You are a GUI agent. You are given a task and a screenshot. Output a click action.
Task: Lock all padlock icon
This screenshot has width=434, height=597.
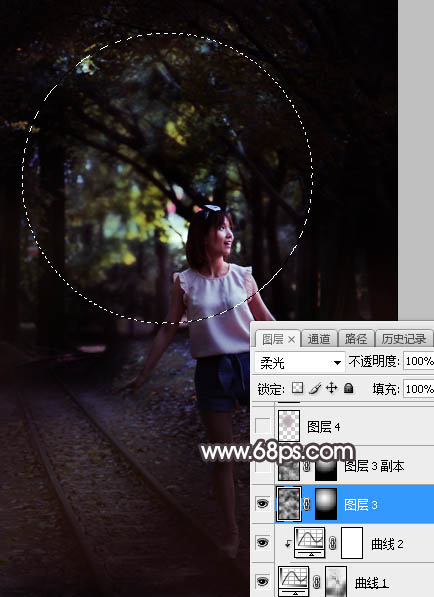pos(348,388)
